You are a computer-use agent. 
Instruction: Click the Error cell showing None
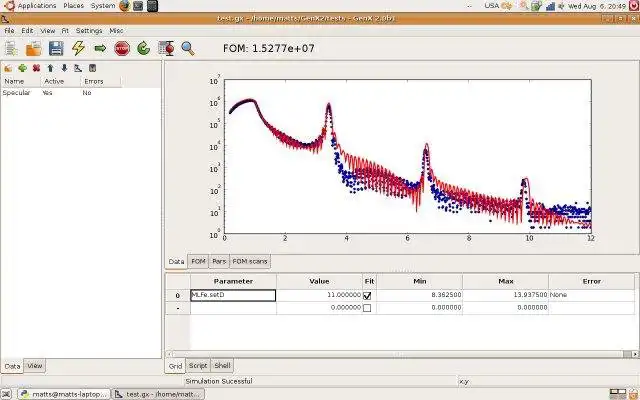coord(592,295)
